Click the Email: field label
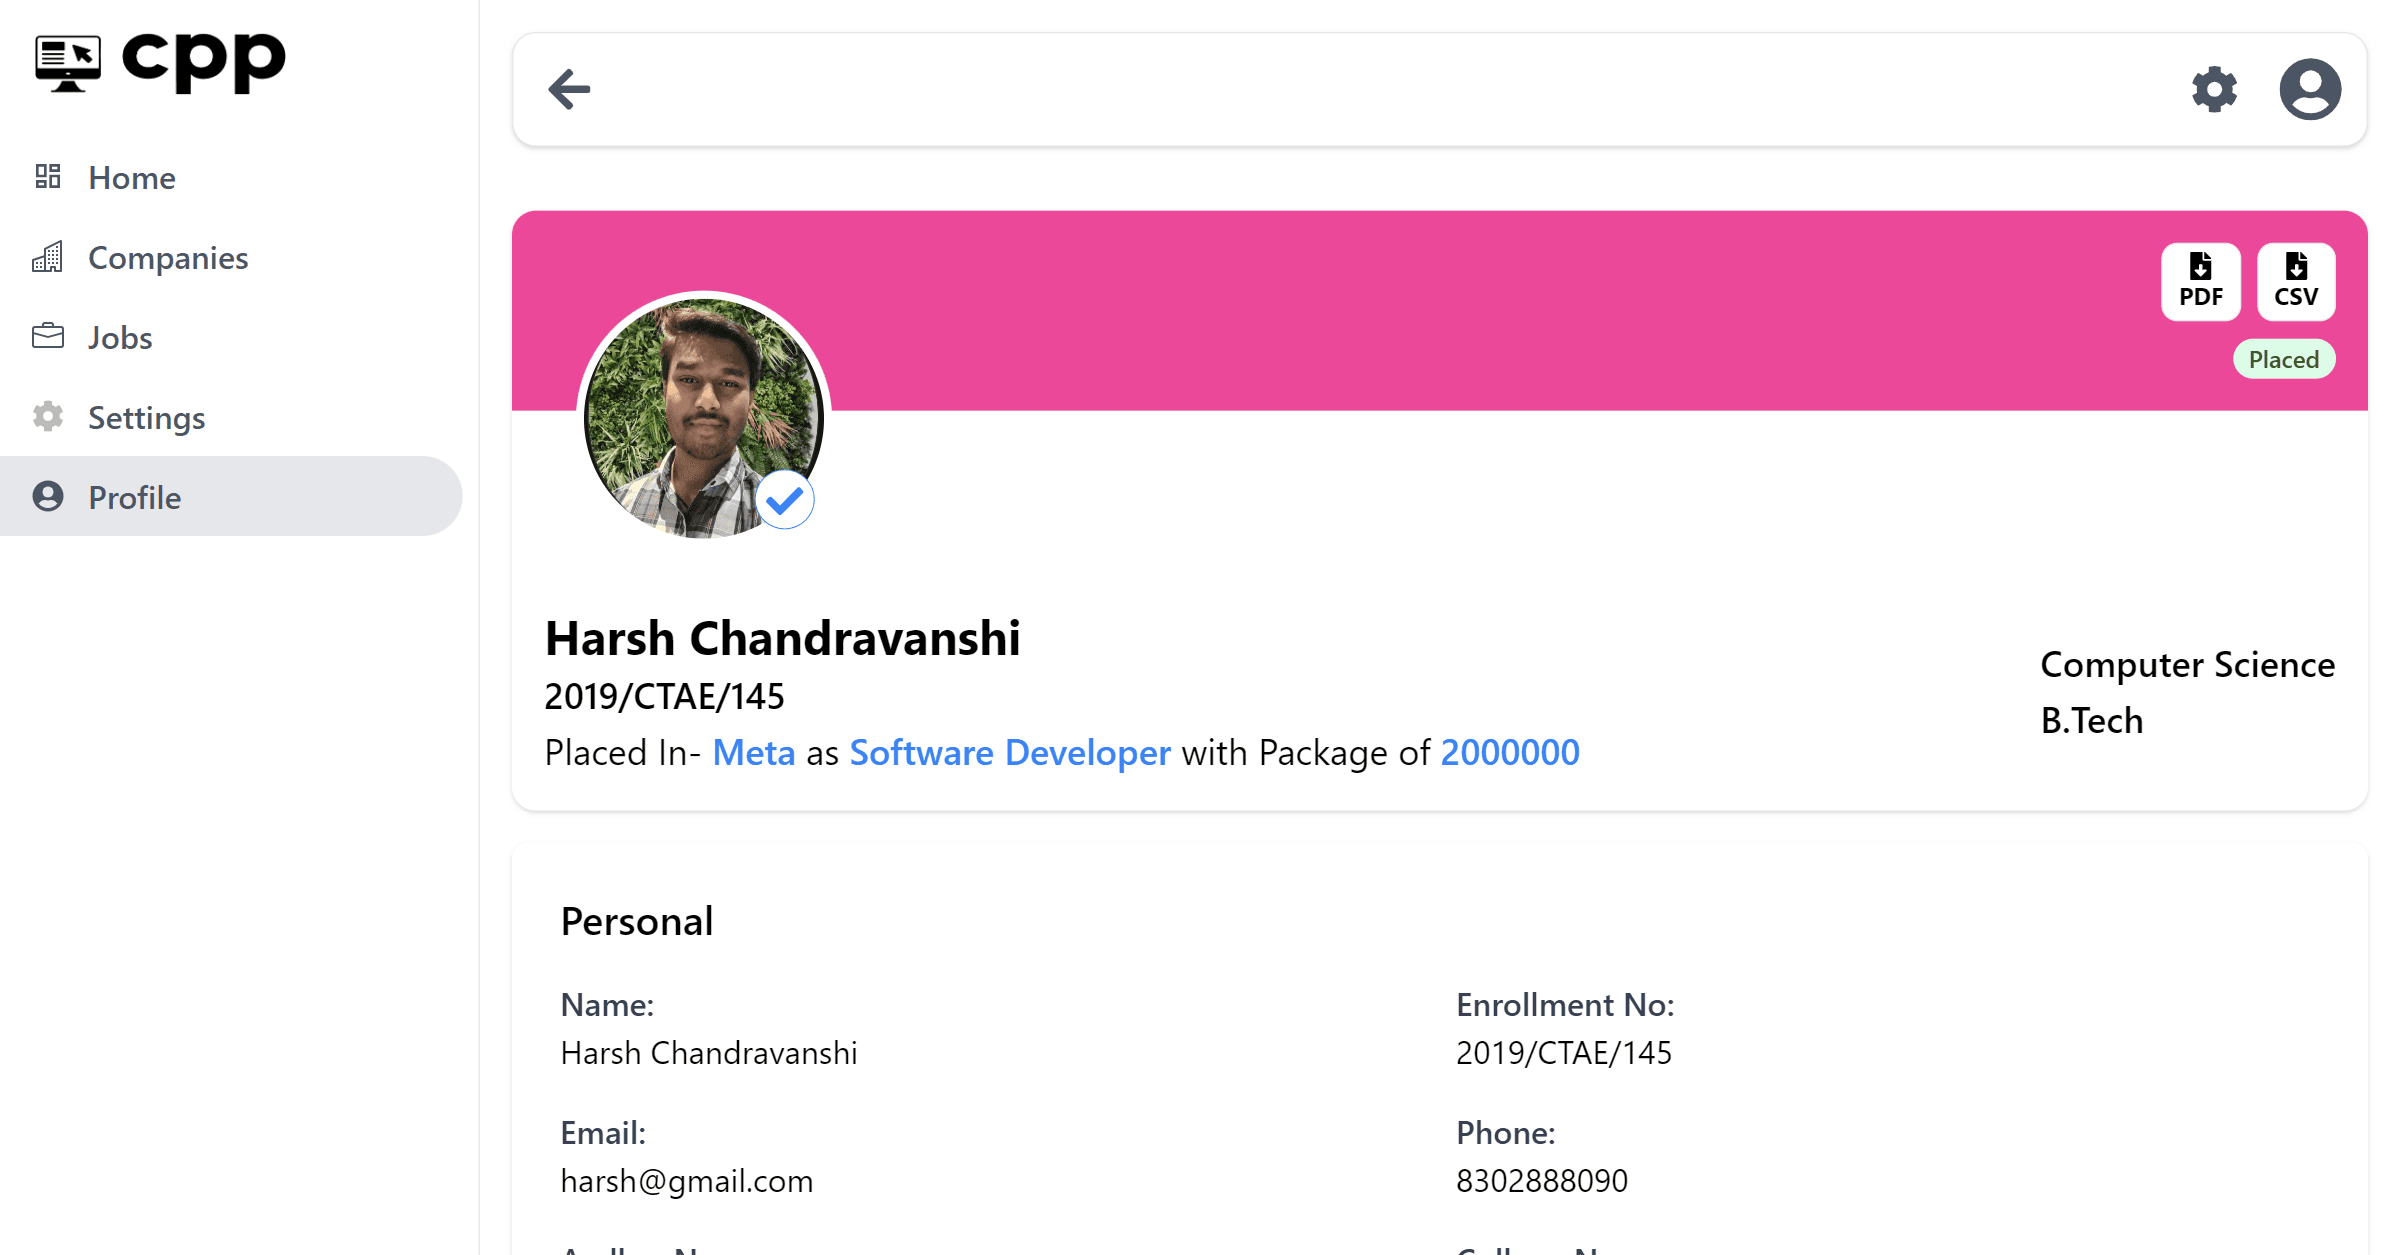The width and height of the screenshot is (2400, 1255). pyautogui.click(x=603, y=1133)
